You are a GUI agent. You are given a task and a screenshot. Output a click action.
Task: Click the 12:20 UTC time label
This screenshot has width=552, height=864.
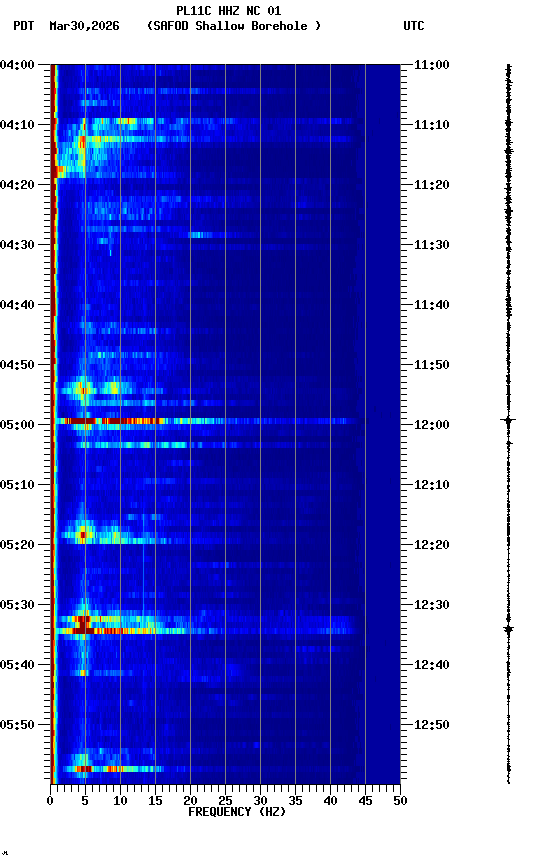pyautogui.click(x=432, y=546)
